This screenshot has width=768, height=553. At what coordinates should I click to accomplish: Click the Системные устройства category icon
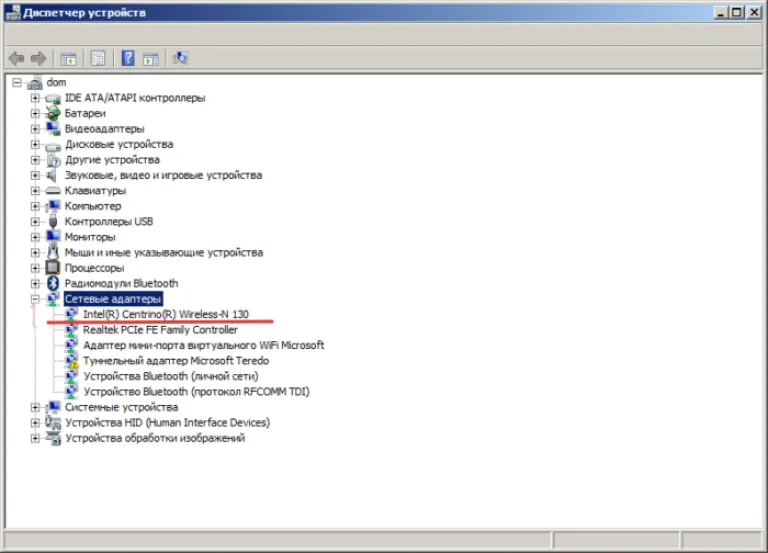(x=53, y=407)
